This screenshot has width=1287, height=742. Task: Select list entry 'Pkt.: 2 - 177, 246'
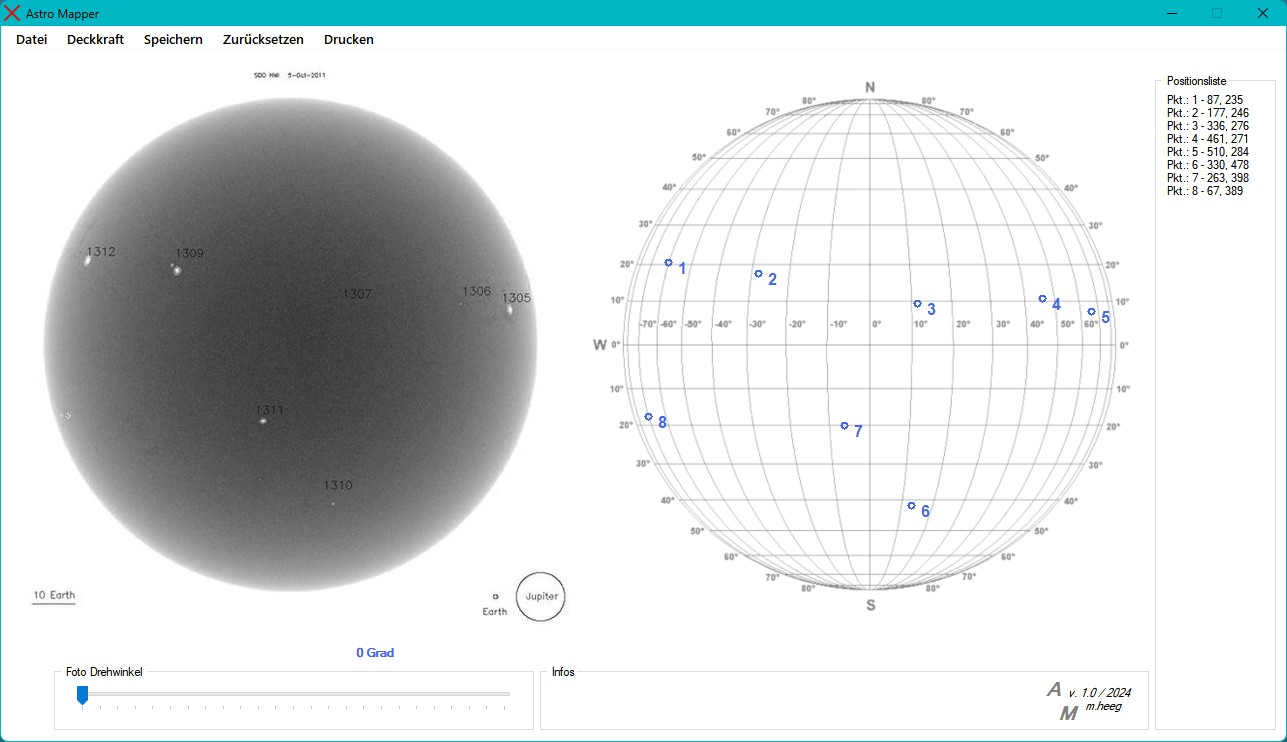1208,113
